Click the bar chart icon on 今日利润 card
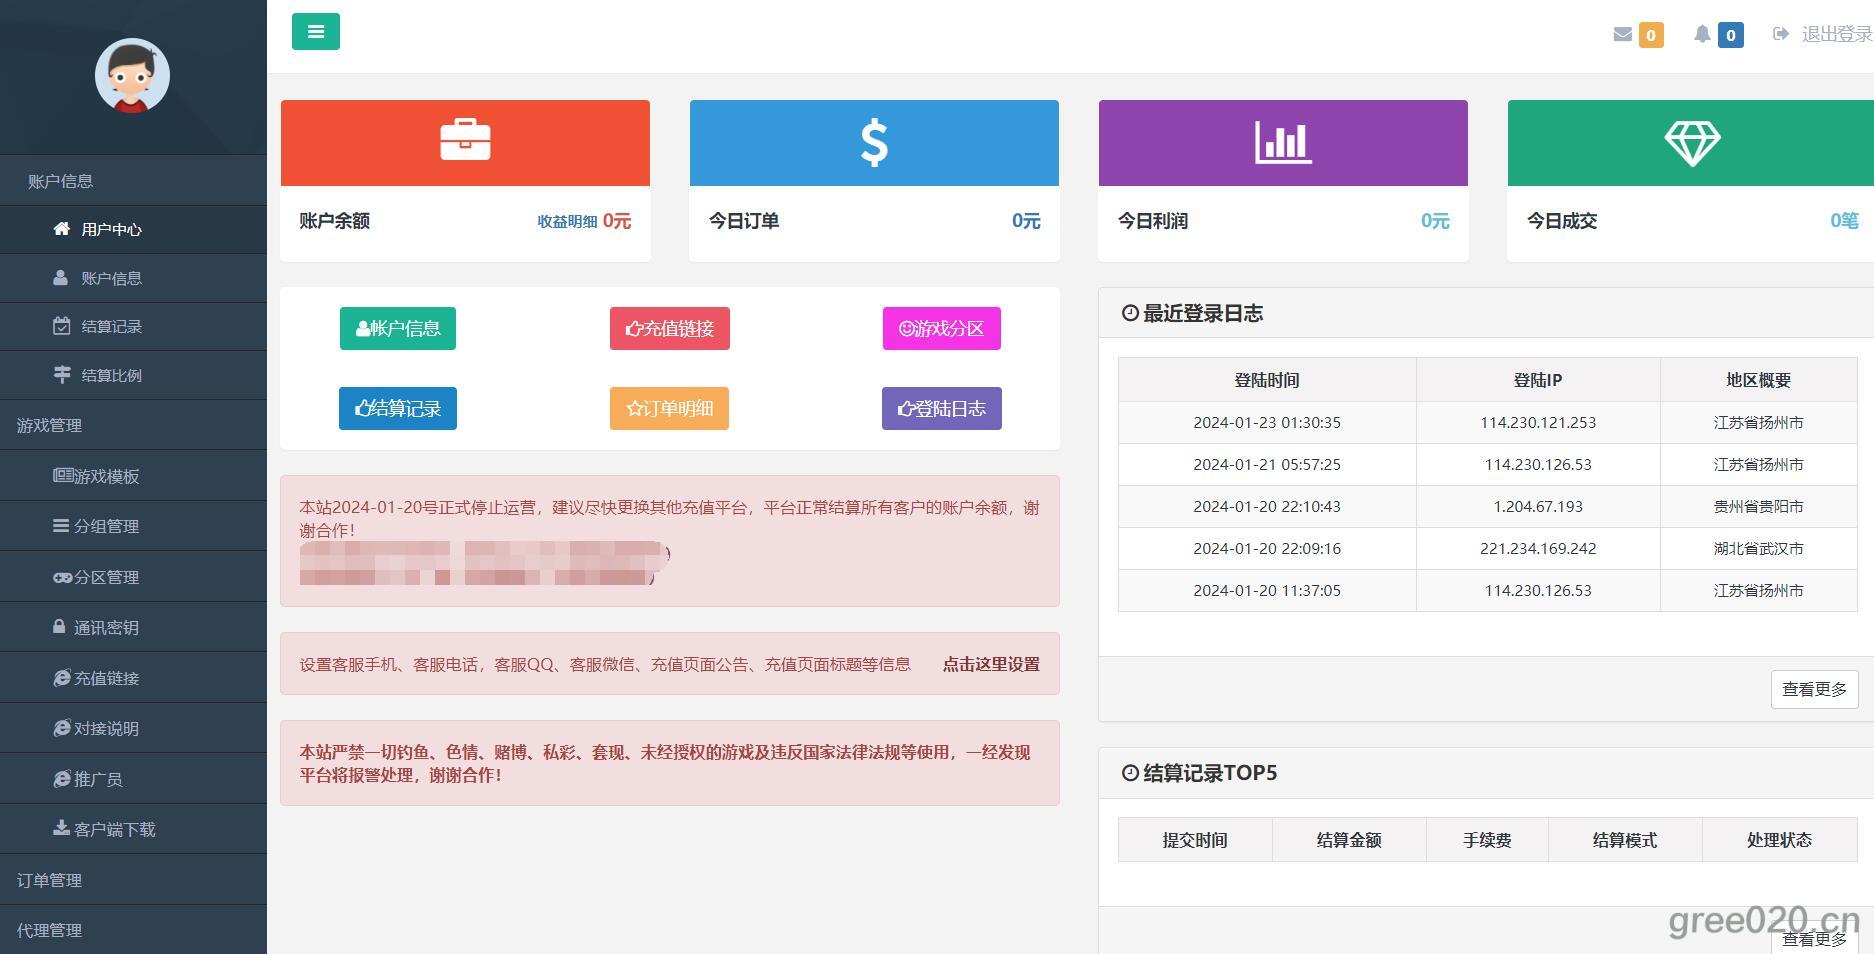Screen dimensions: 1874x954 pos(1283,142)
